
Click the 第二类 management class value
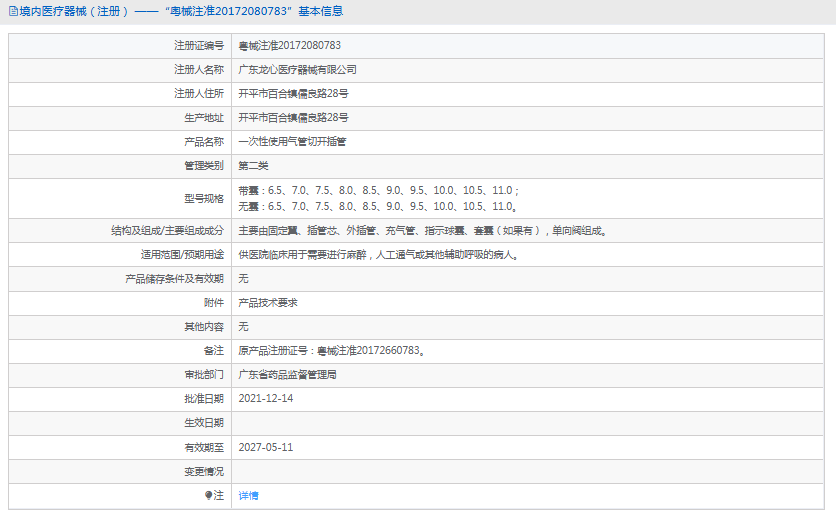tap(253, 166)
